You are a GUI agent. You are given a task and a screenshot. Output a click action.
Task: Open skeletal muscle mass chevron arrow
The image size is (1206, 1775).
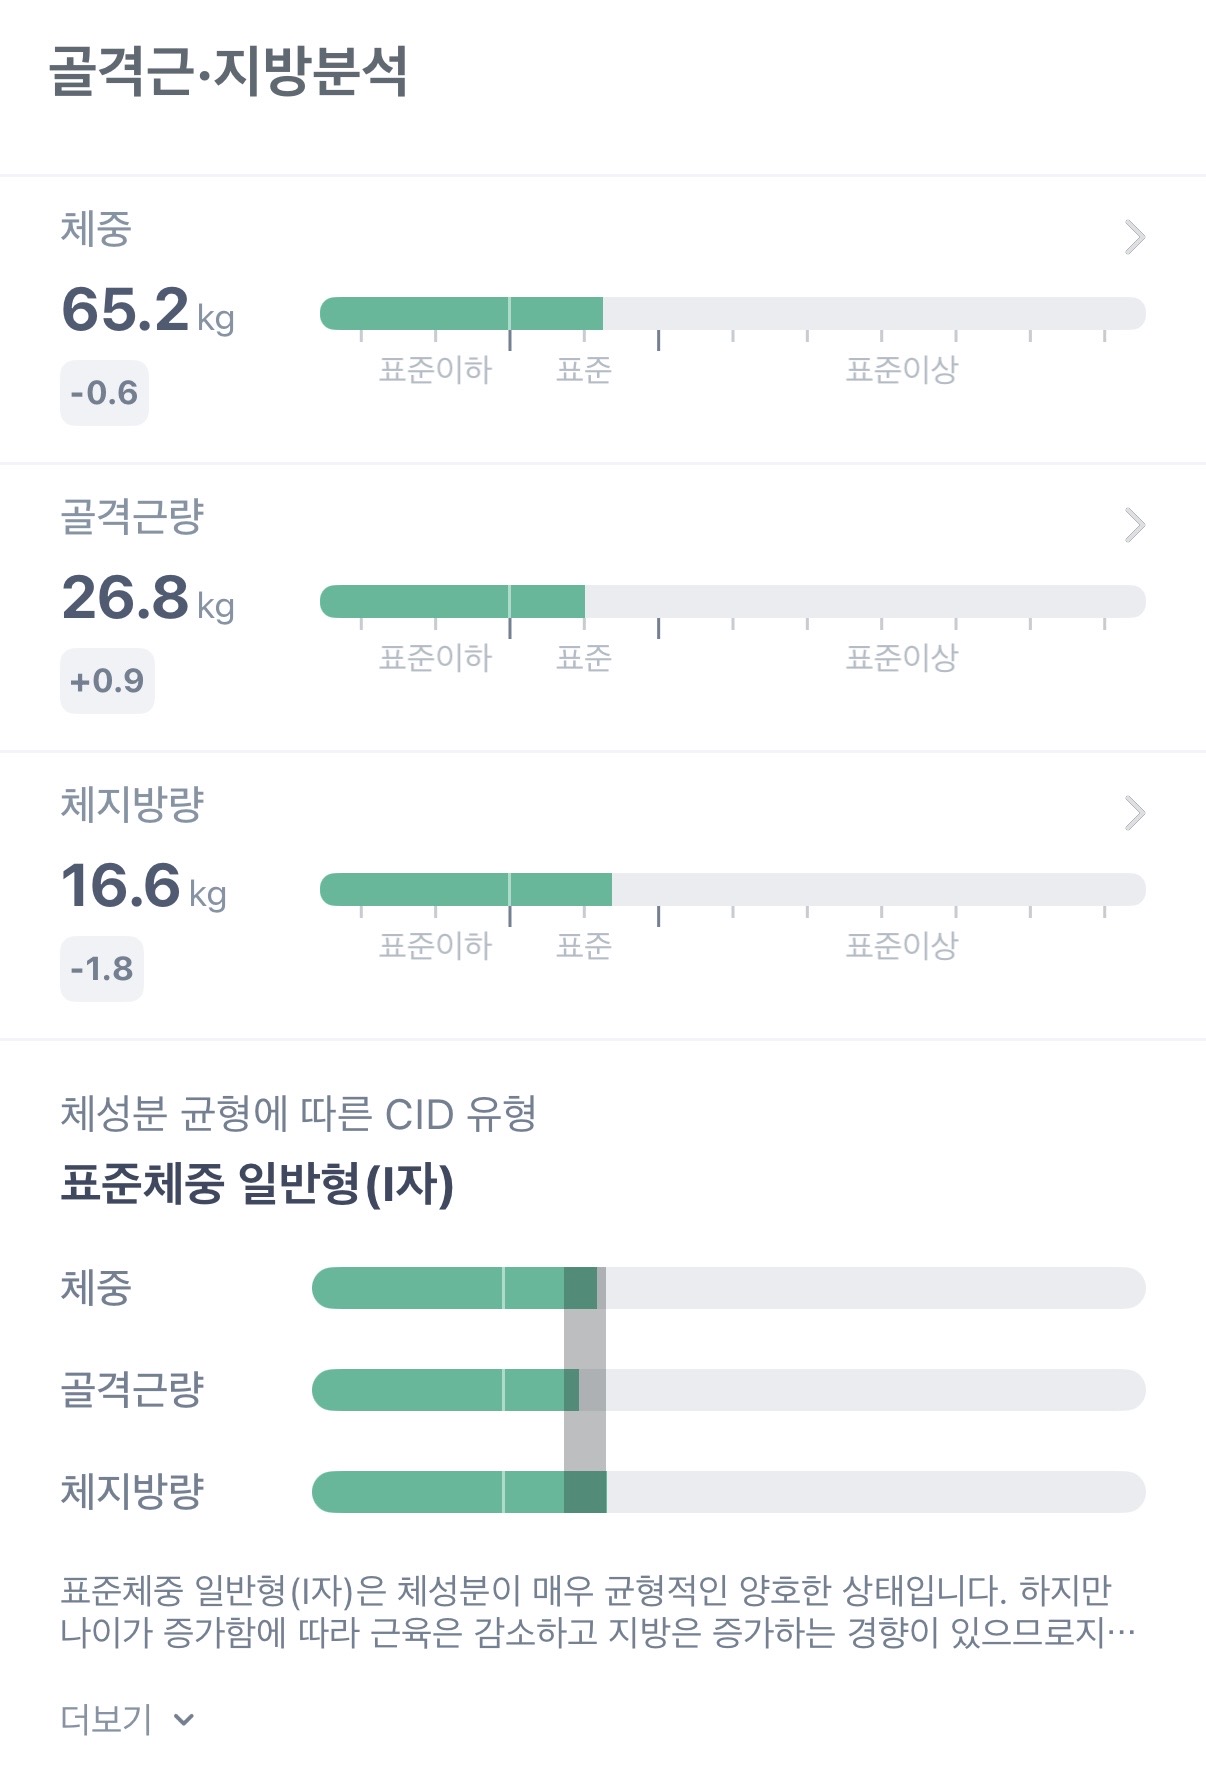(x=1134, y=525)
